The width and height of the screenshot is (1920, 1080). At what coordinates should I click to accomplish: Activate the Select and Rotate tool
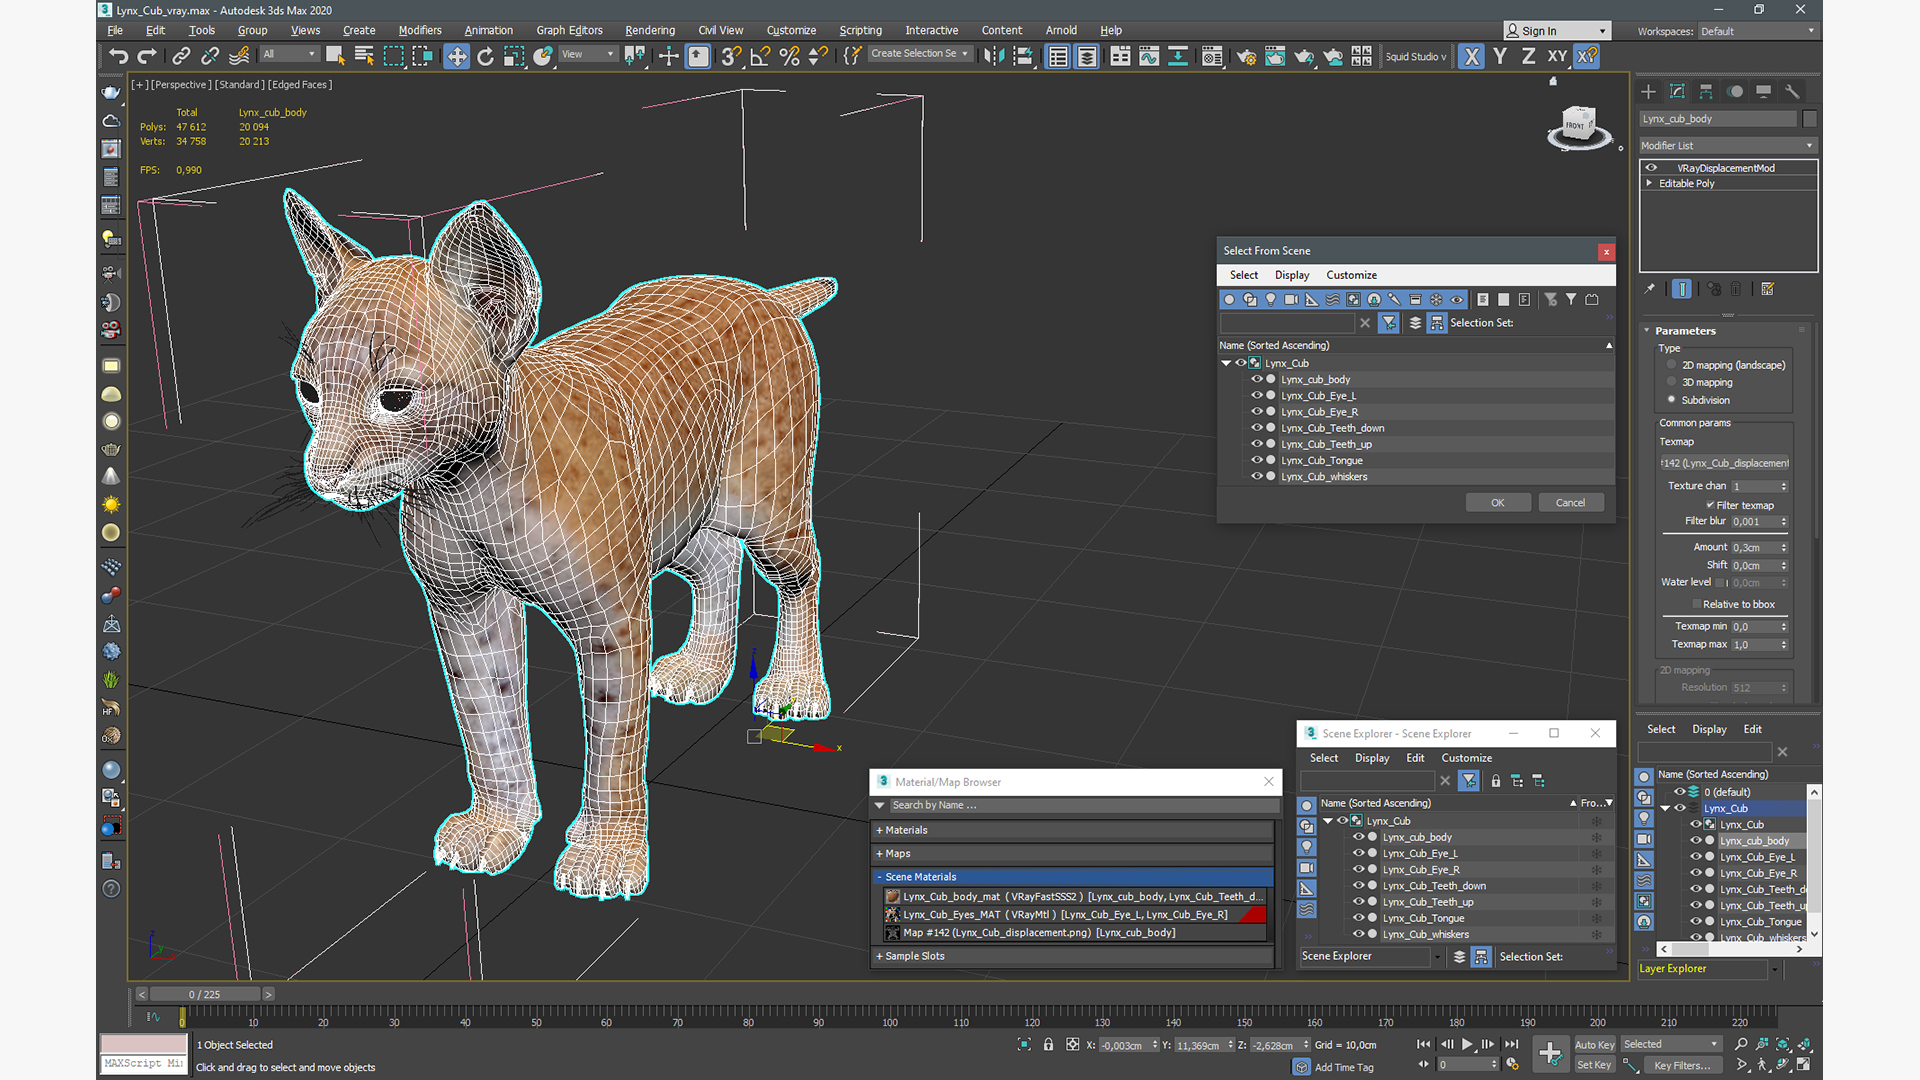(x=485, y=56)
